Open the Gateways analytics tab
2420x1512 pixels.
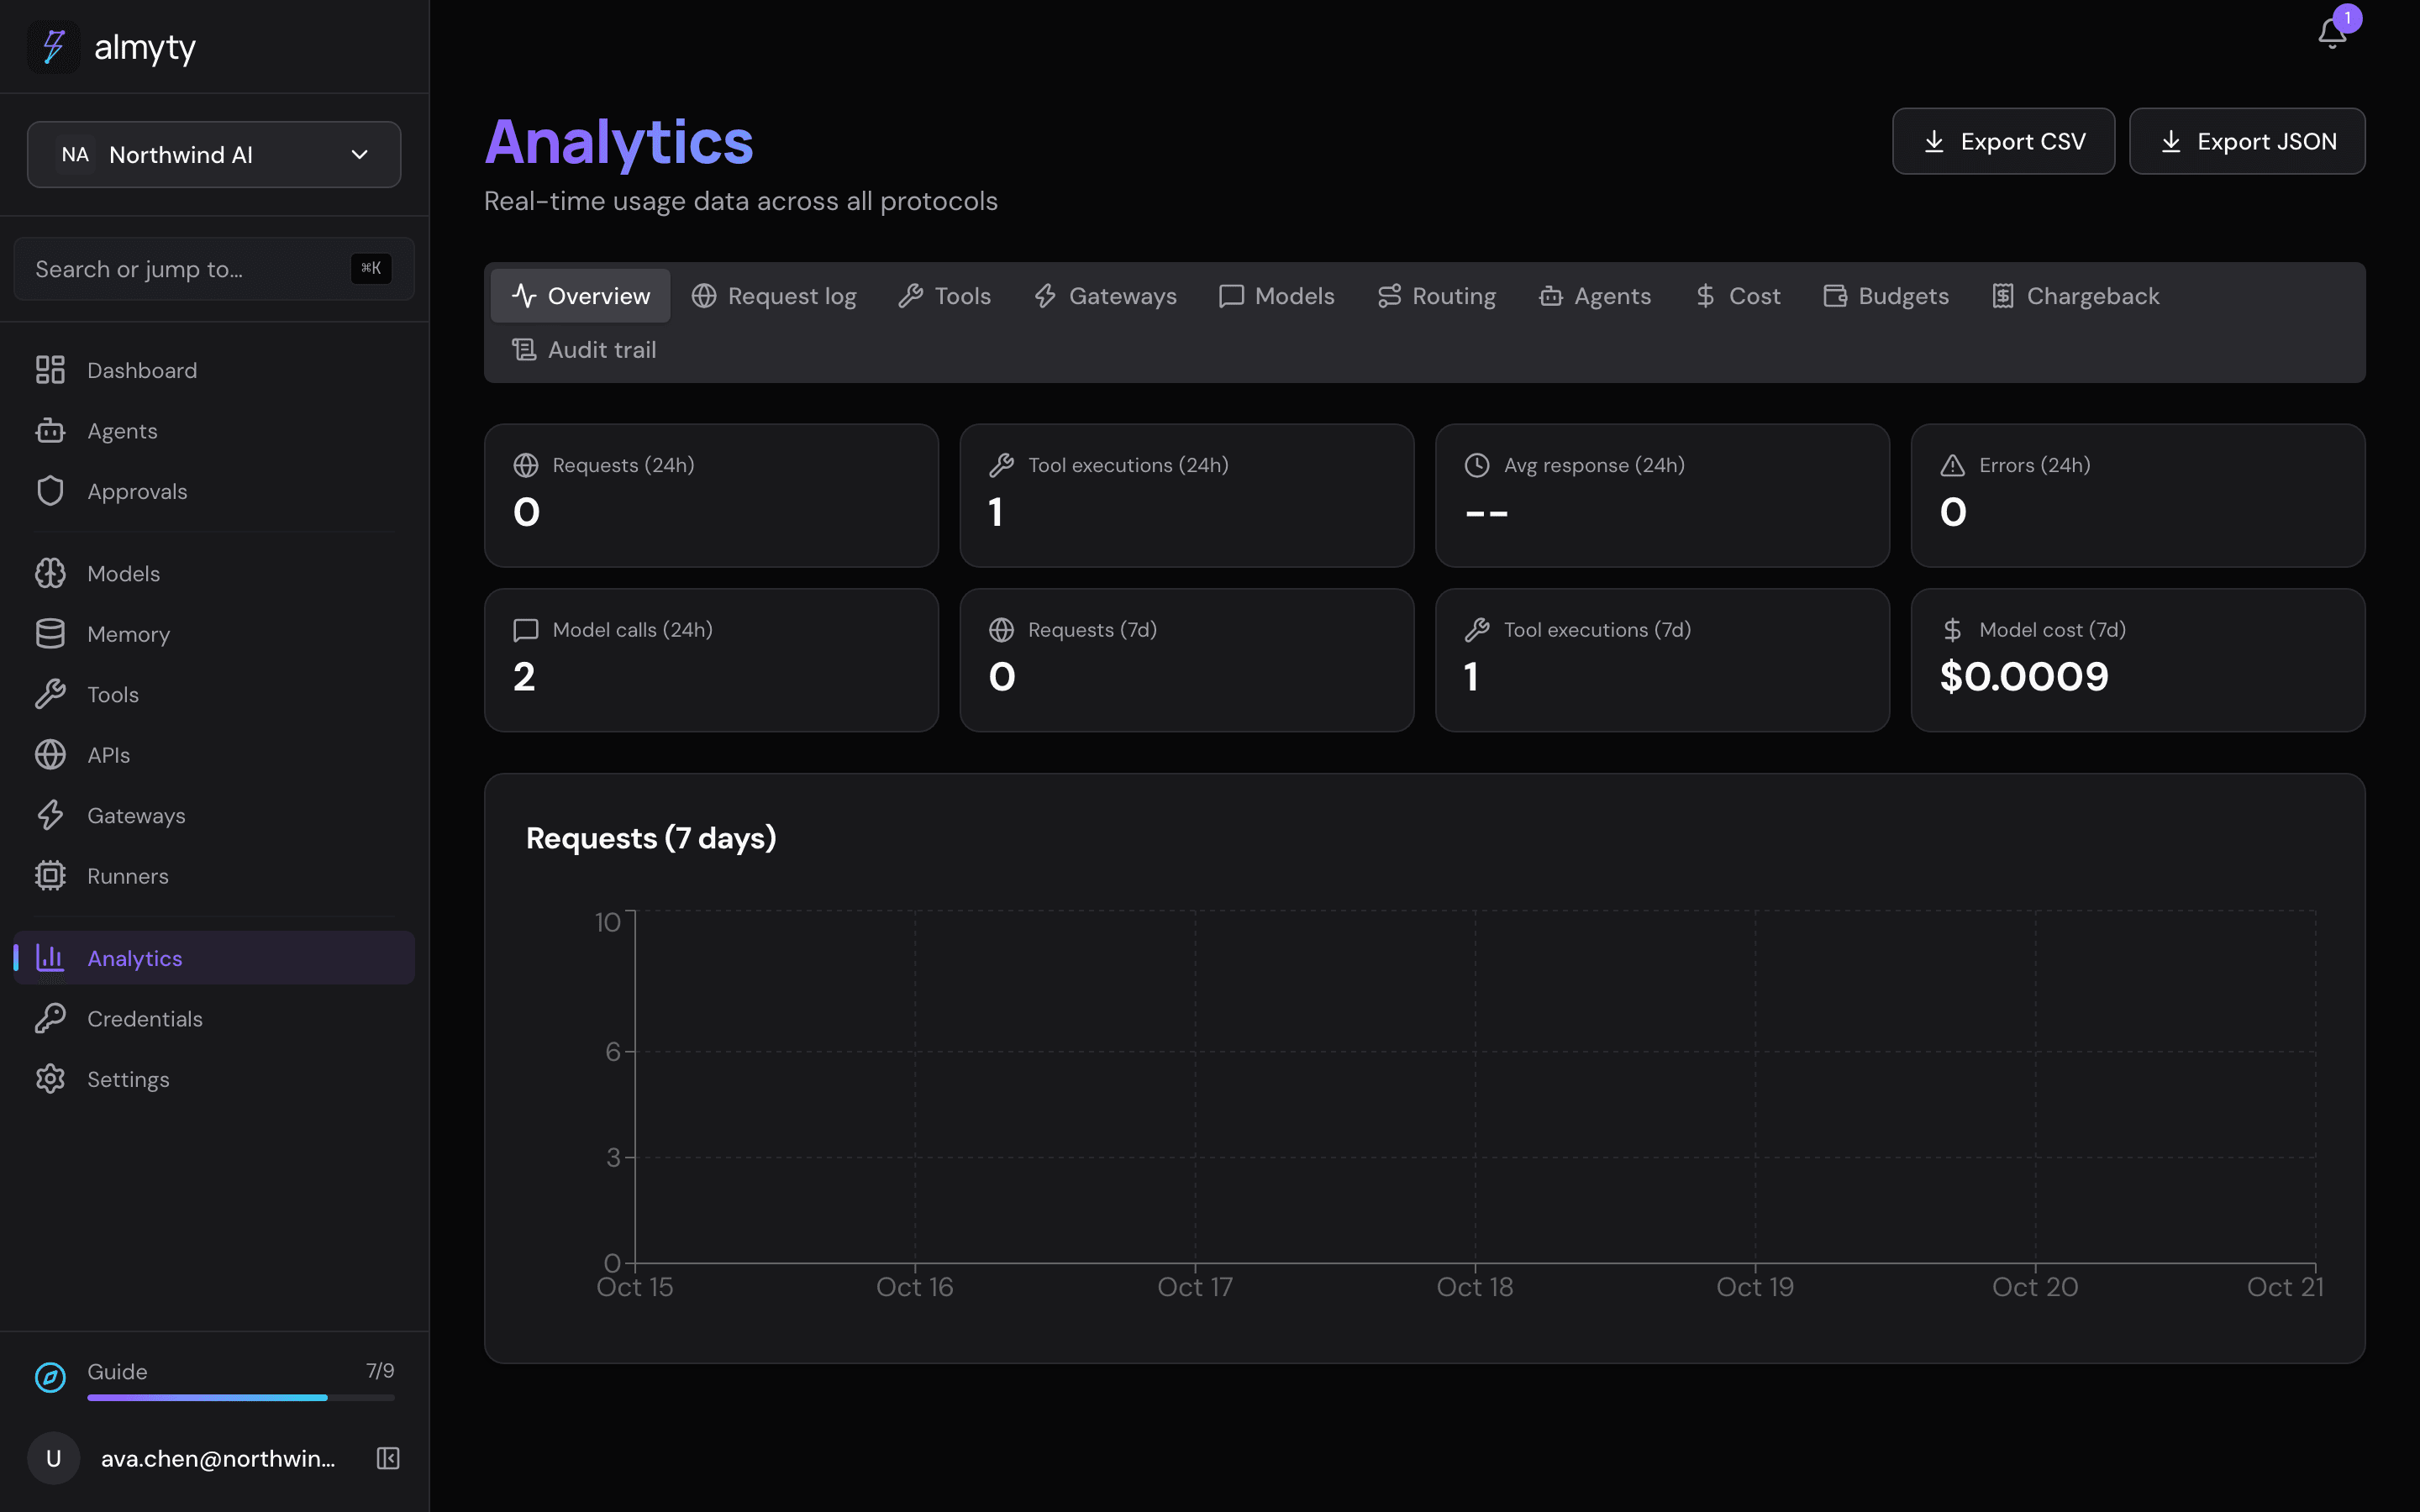coord(1105,296)
